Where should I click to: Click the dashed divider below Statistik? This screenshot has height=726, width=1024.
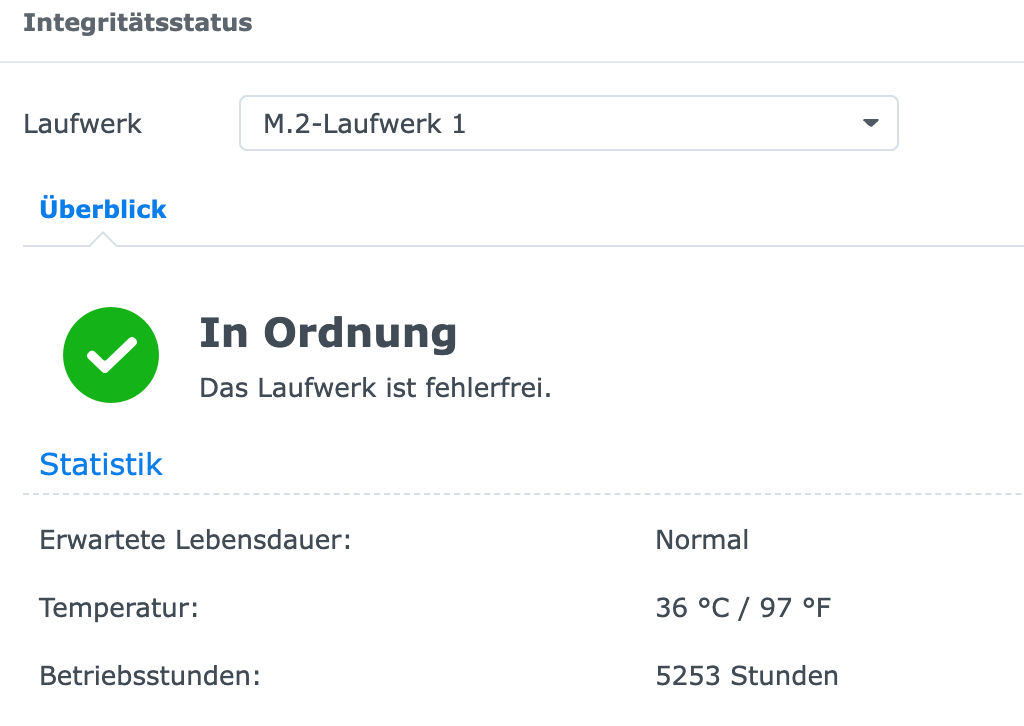pos(523,494)
